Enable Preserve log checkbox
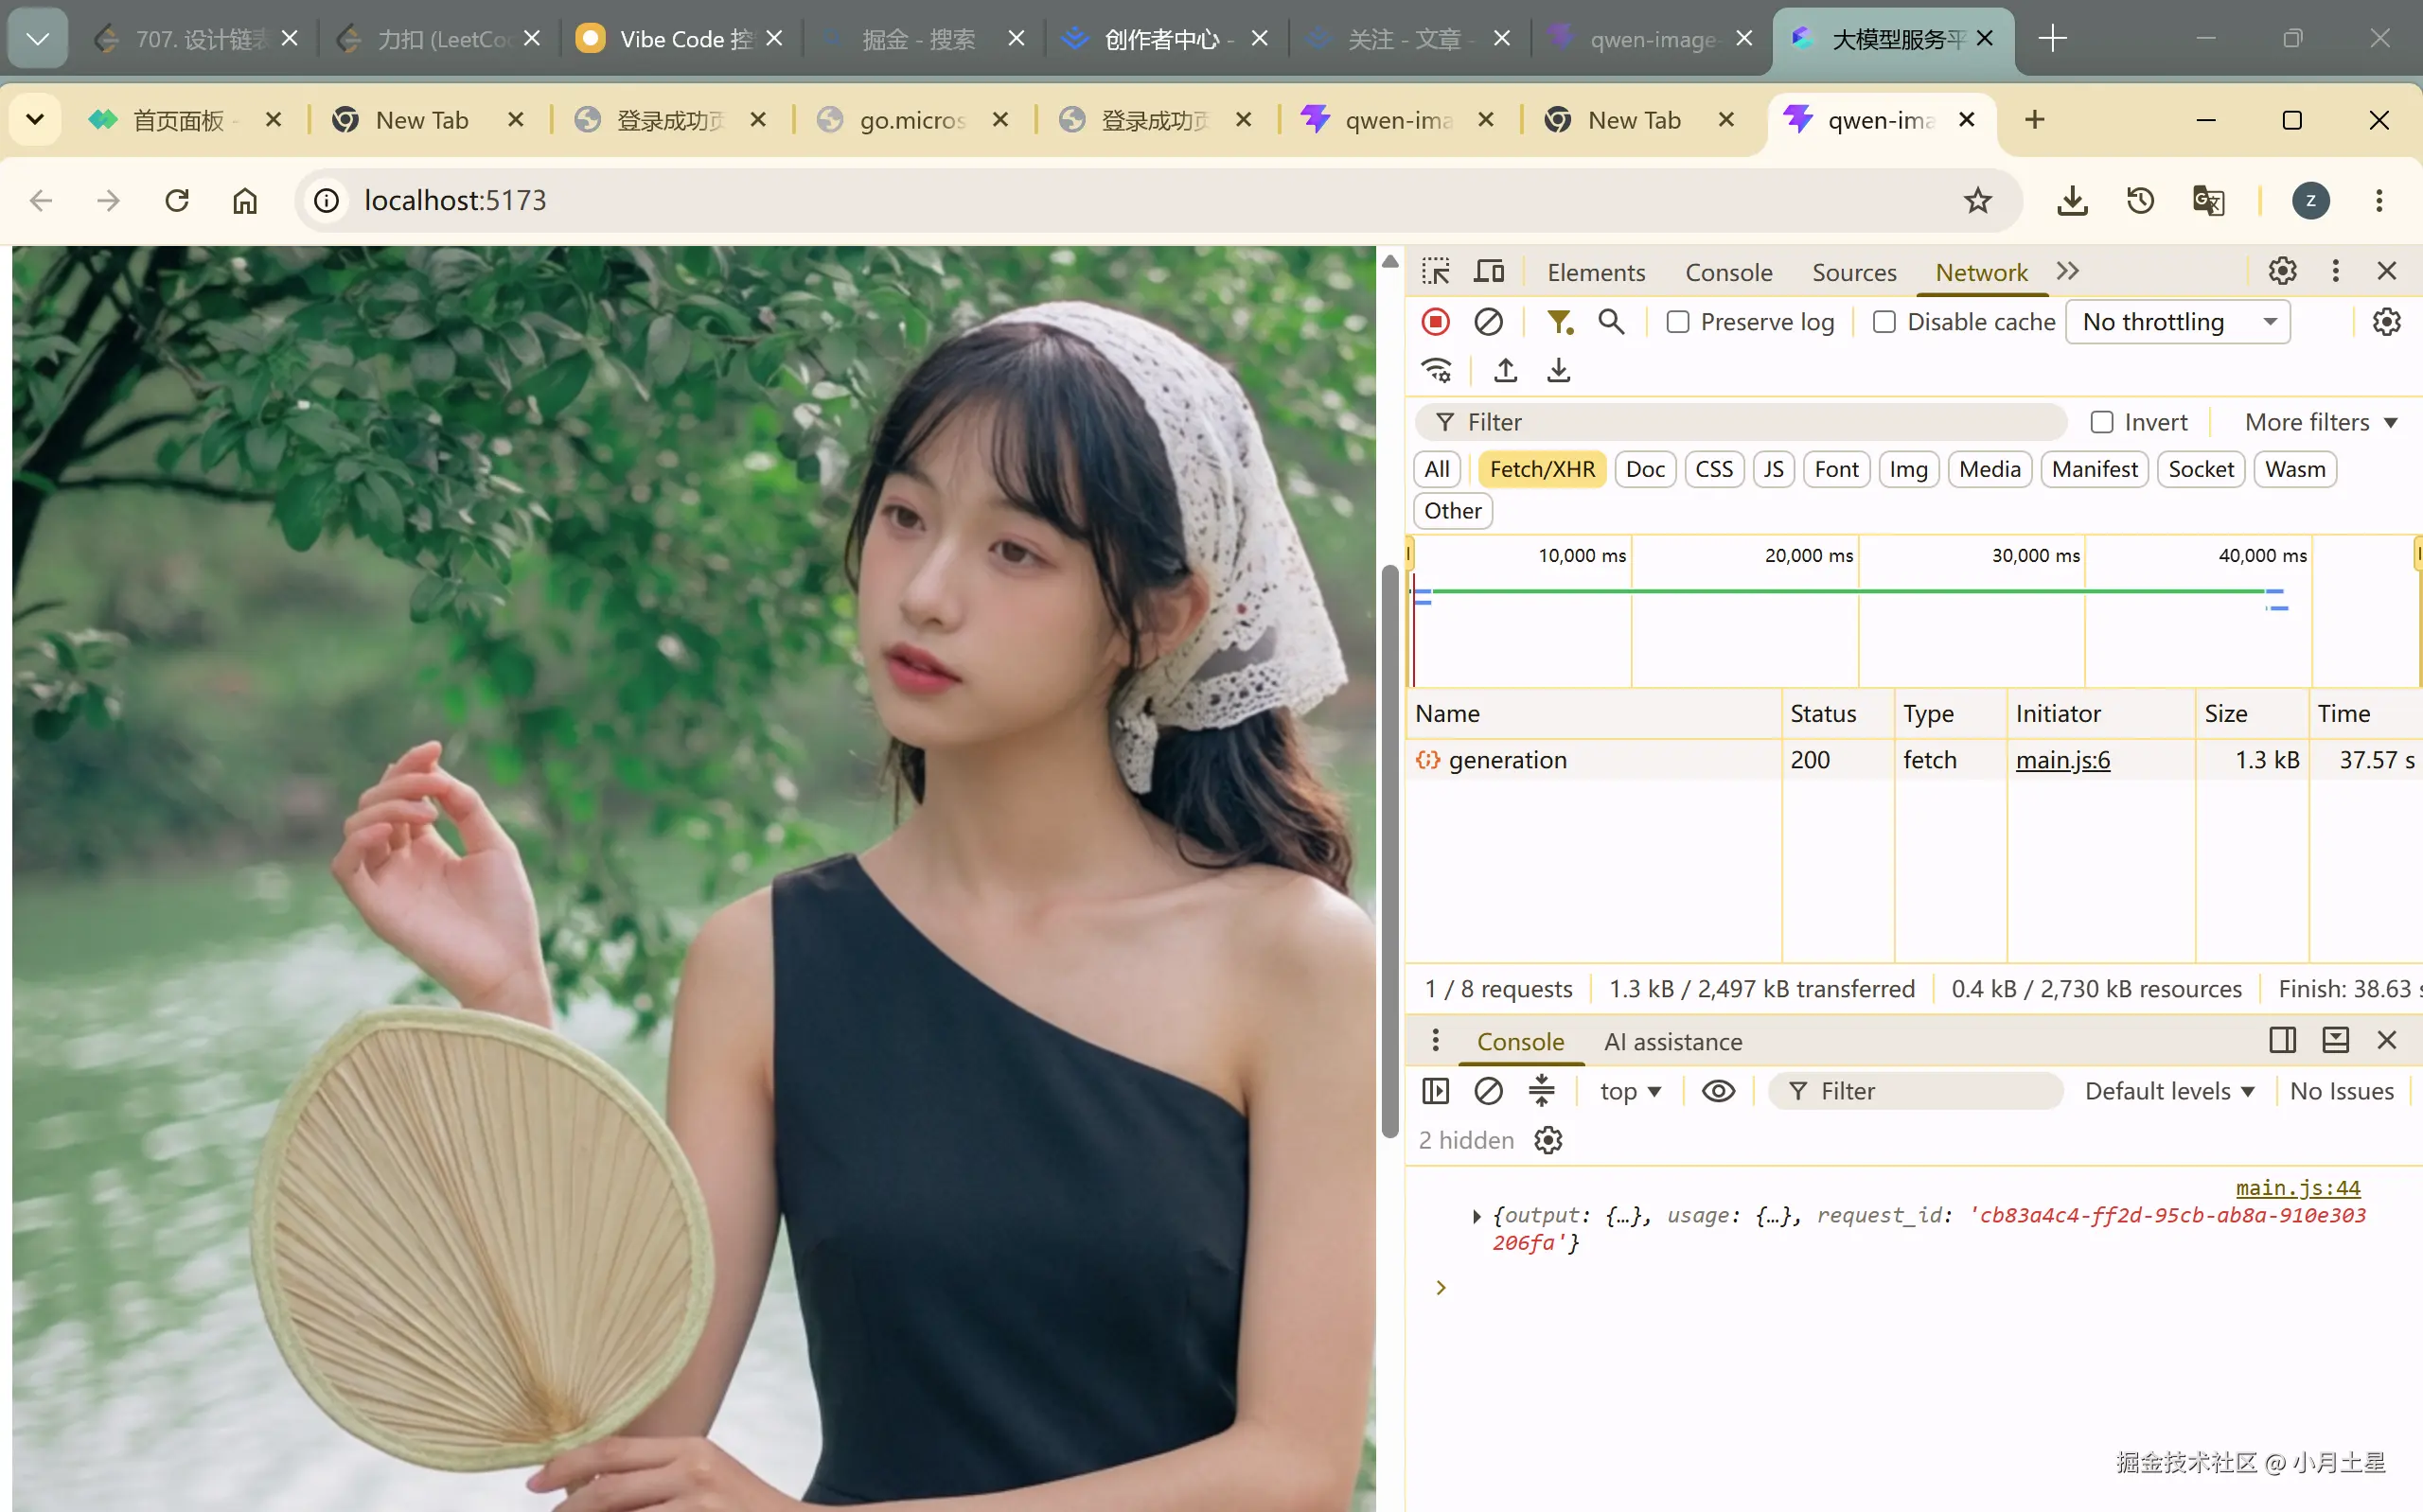2423x1512 pixels. point(1677,322)
